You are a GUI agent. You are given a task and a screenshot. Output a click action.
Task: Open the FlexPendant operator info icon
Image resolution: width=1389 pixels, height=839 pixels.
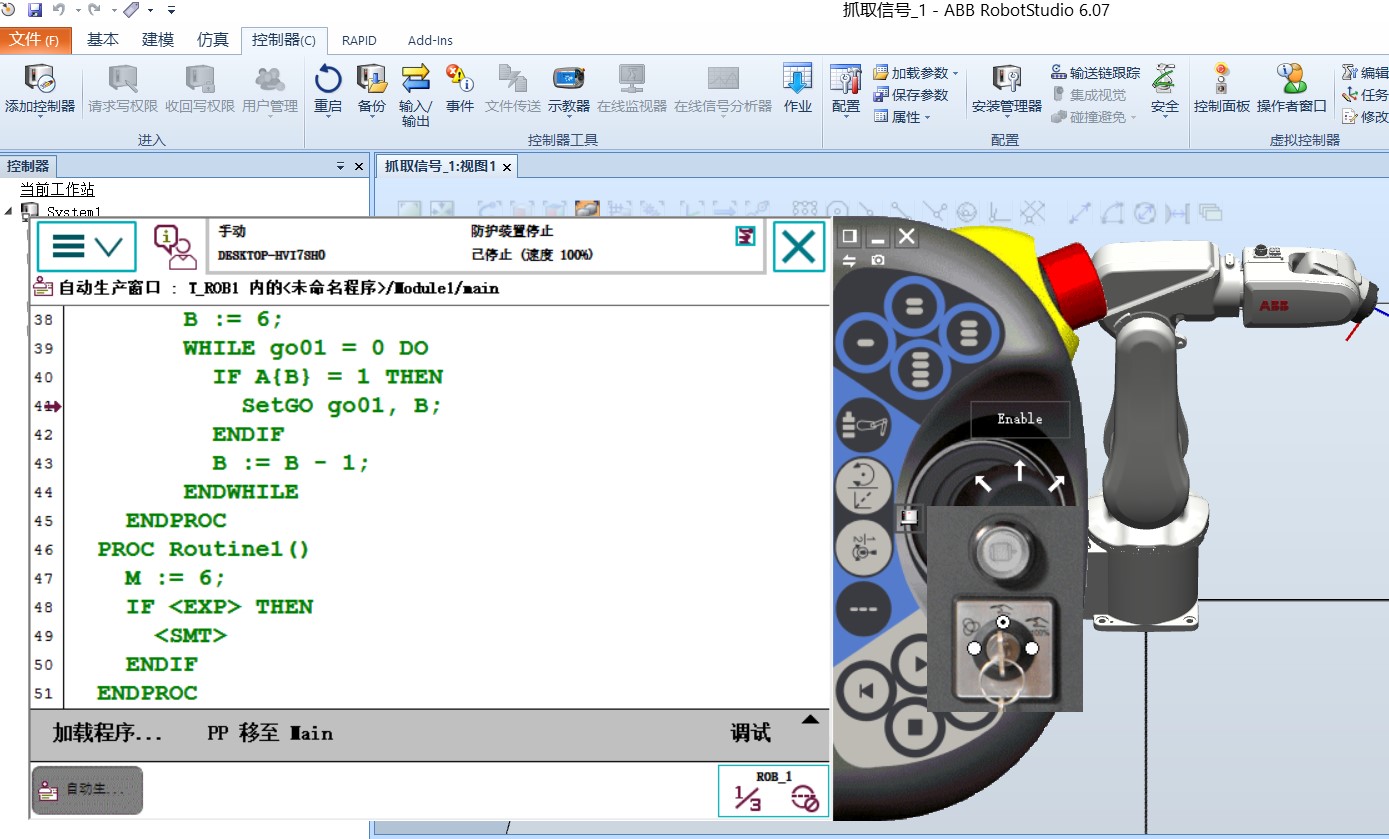pyautogui.click(x=175, y=247)
